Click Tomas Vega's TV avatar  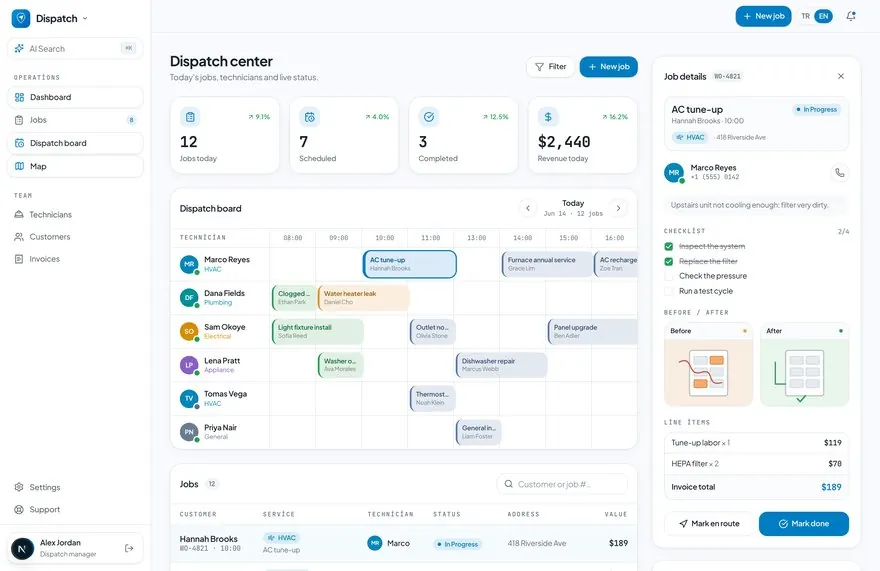[x=189, y=399]
